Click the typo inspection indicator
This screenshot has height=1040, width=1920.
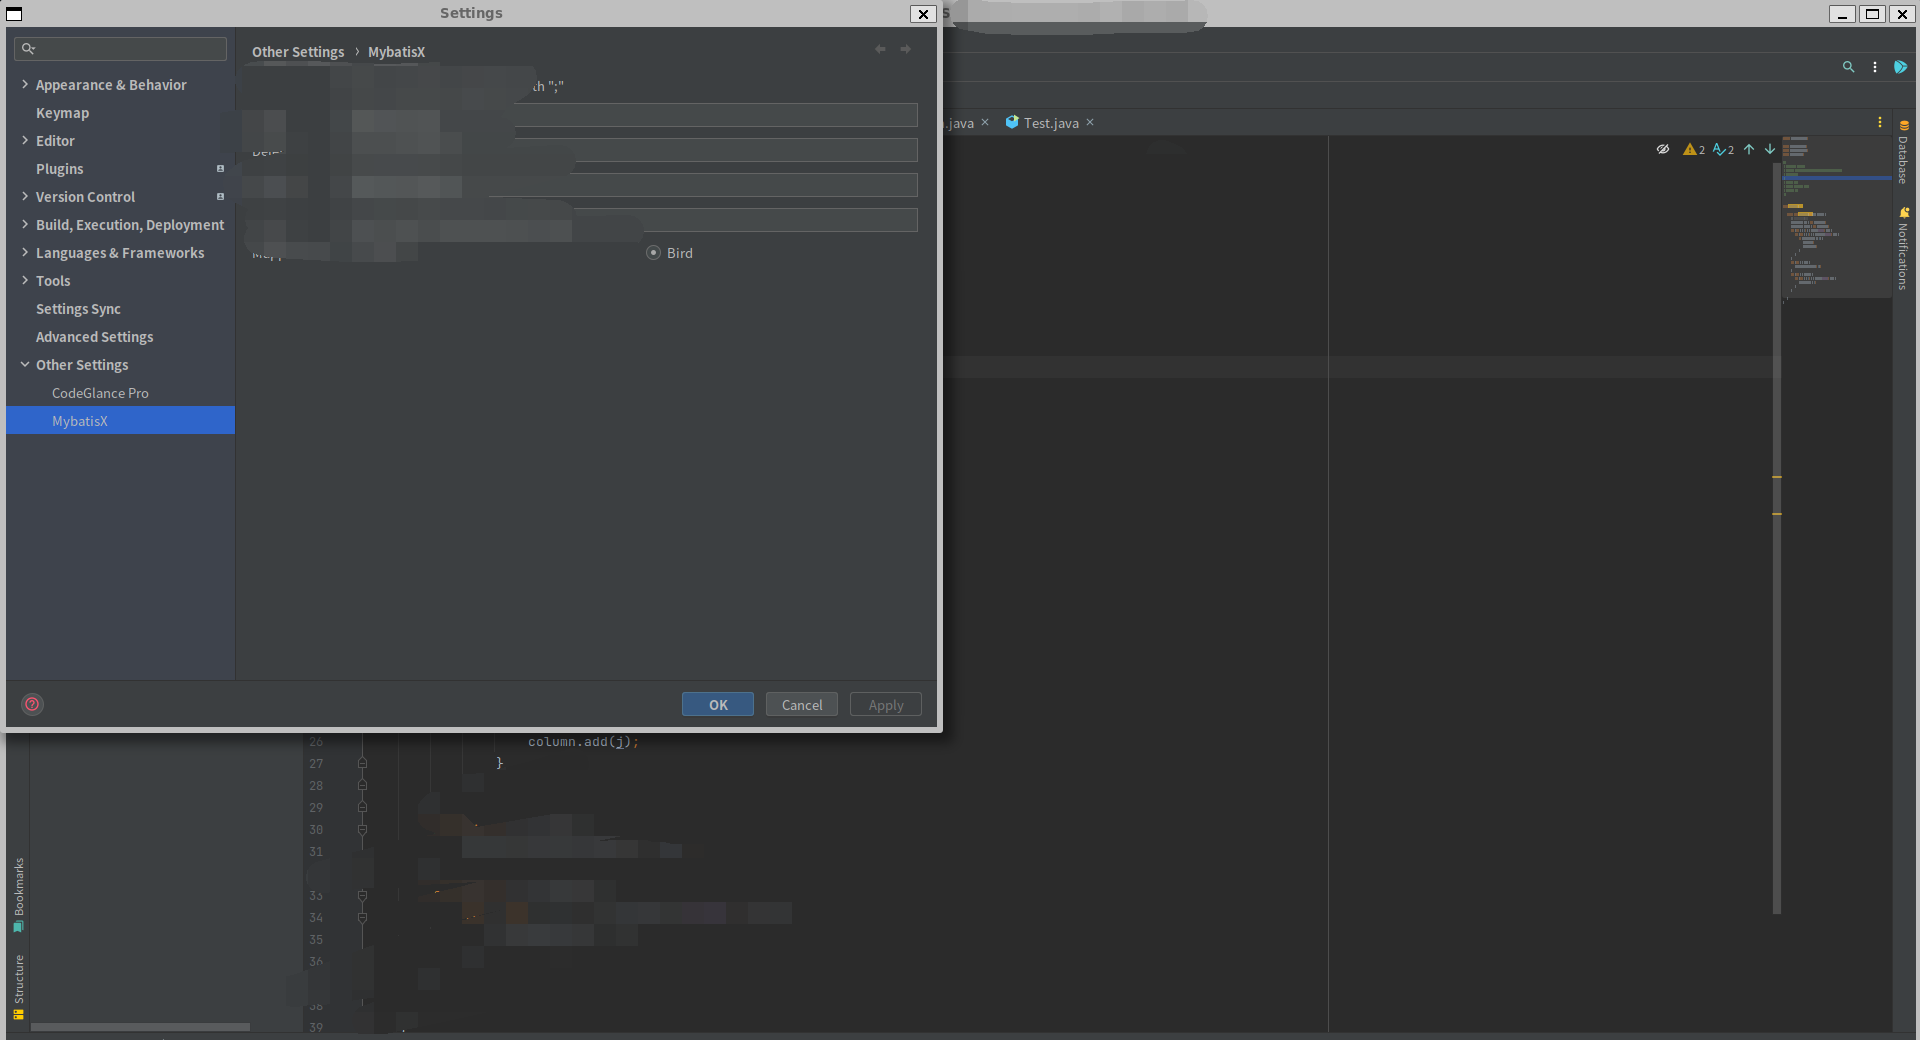pos(1722,149)
